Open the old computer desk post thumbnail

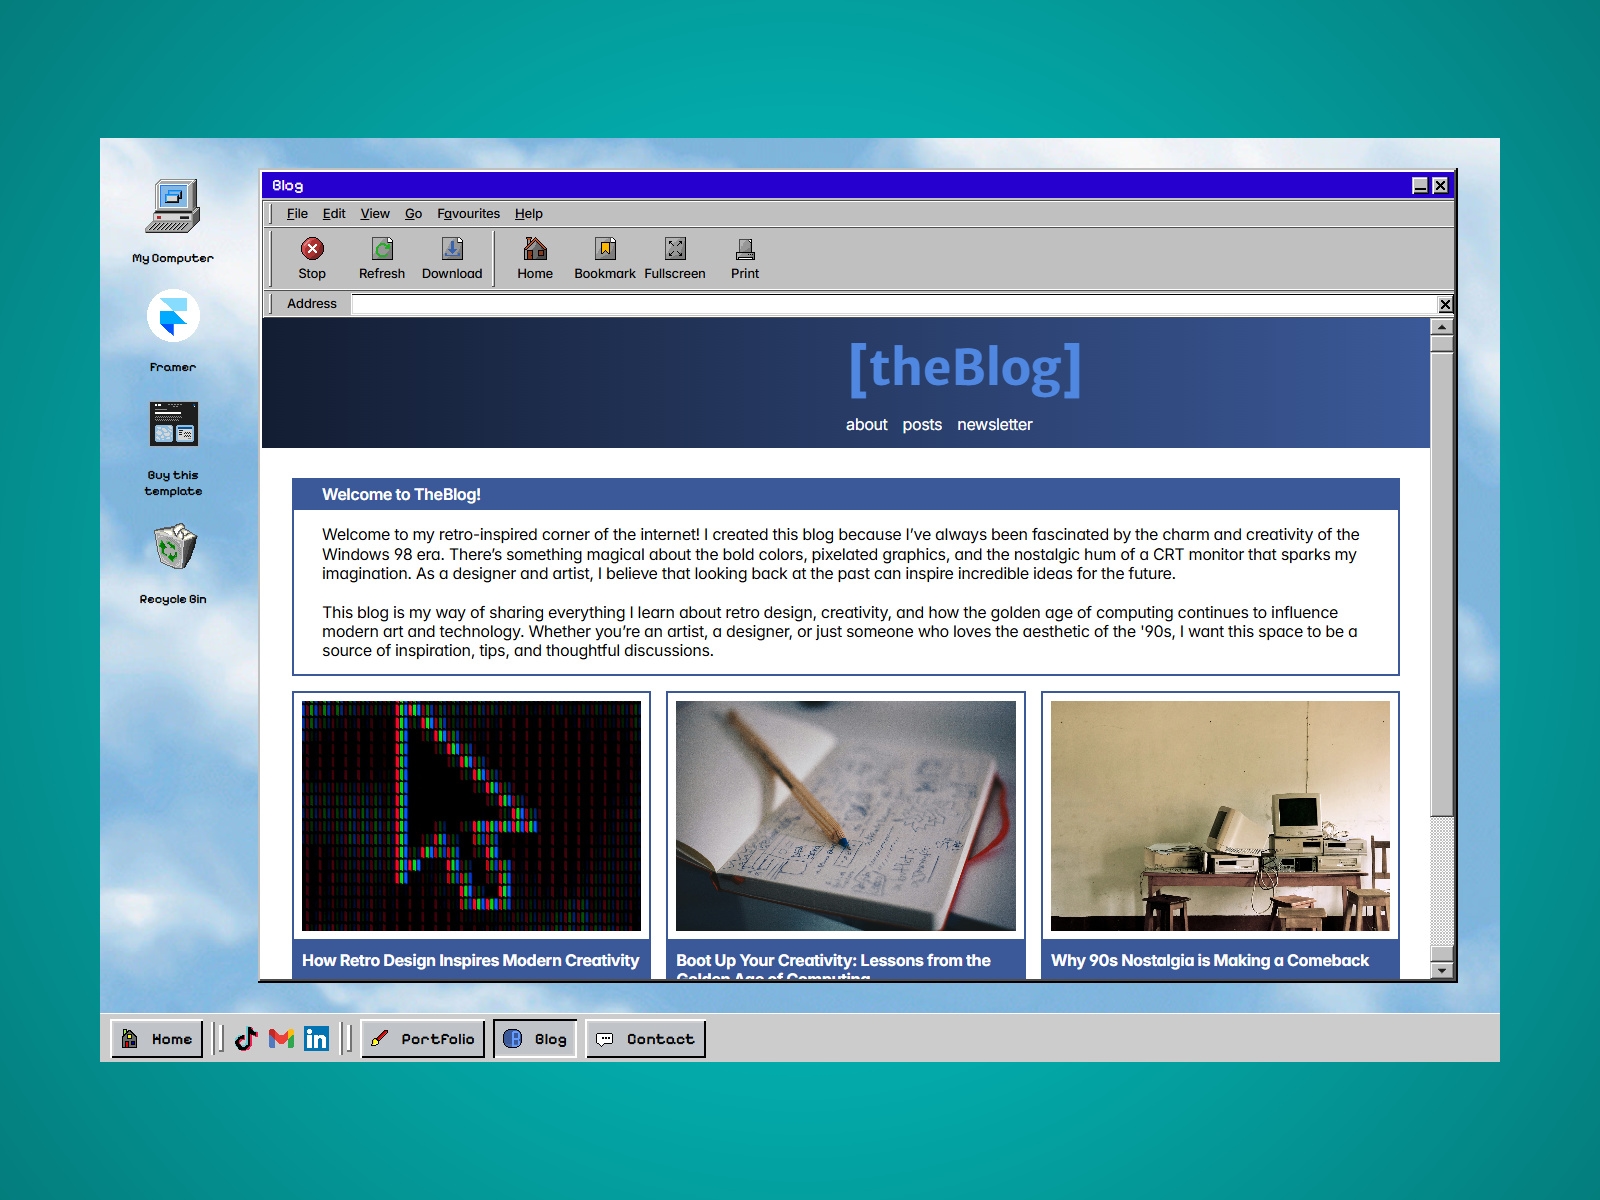tap(1220, 816)
